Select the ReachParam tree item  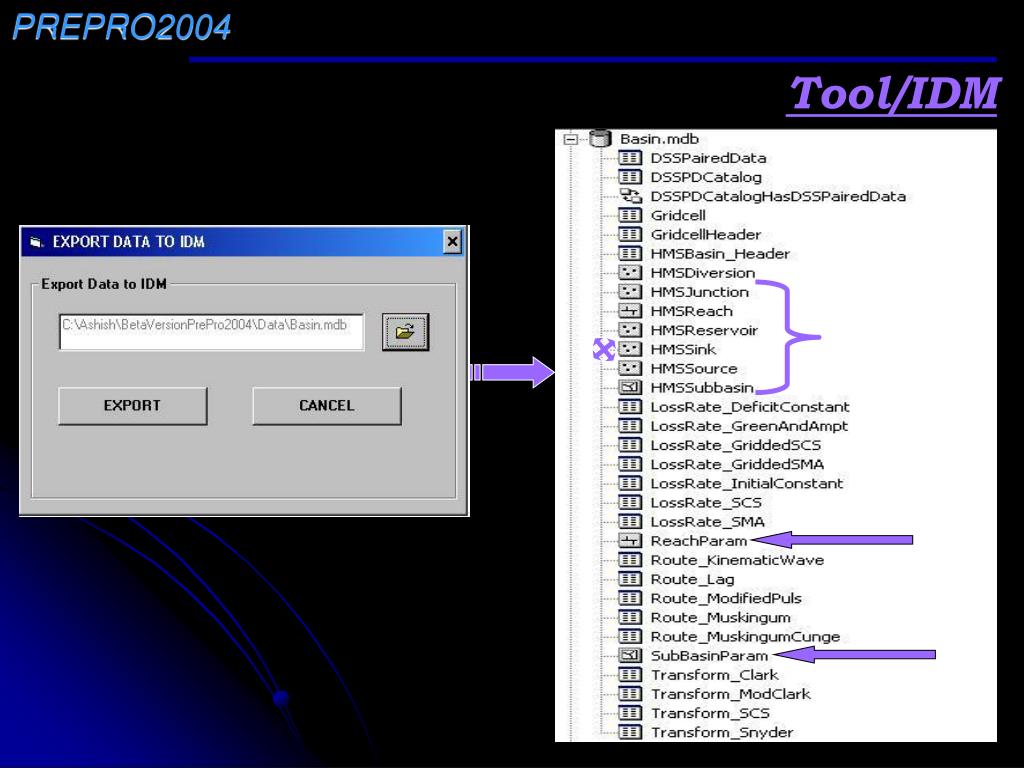point(698,541)
